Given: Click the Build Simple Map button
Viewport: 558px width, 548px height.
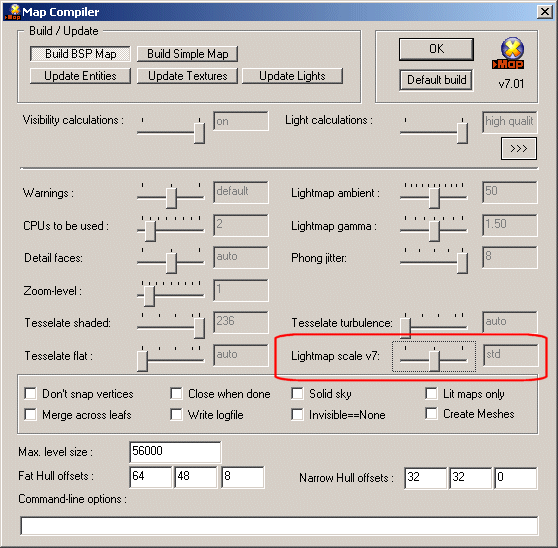Looking at the screenshot, I should tap(188, 54).
